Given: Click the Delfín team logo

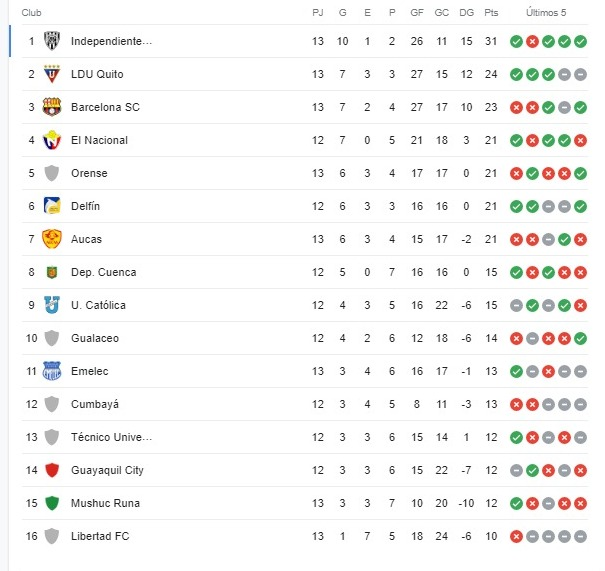Looking at the screenshot, I should coord(52,206).
